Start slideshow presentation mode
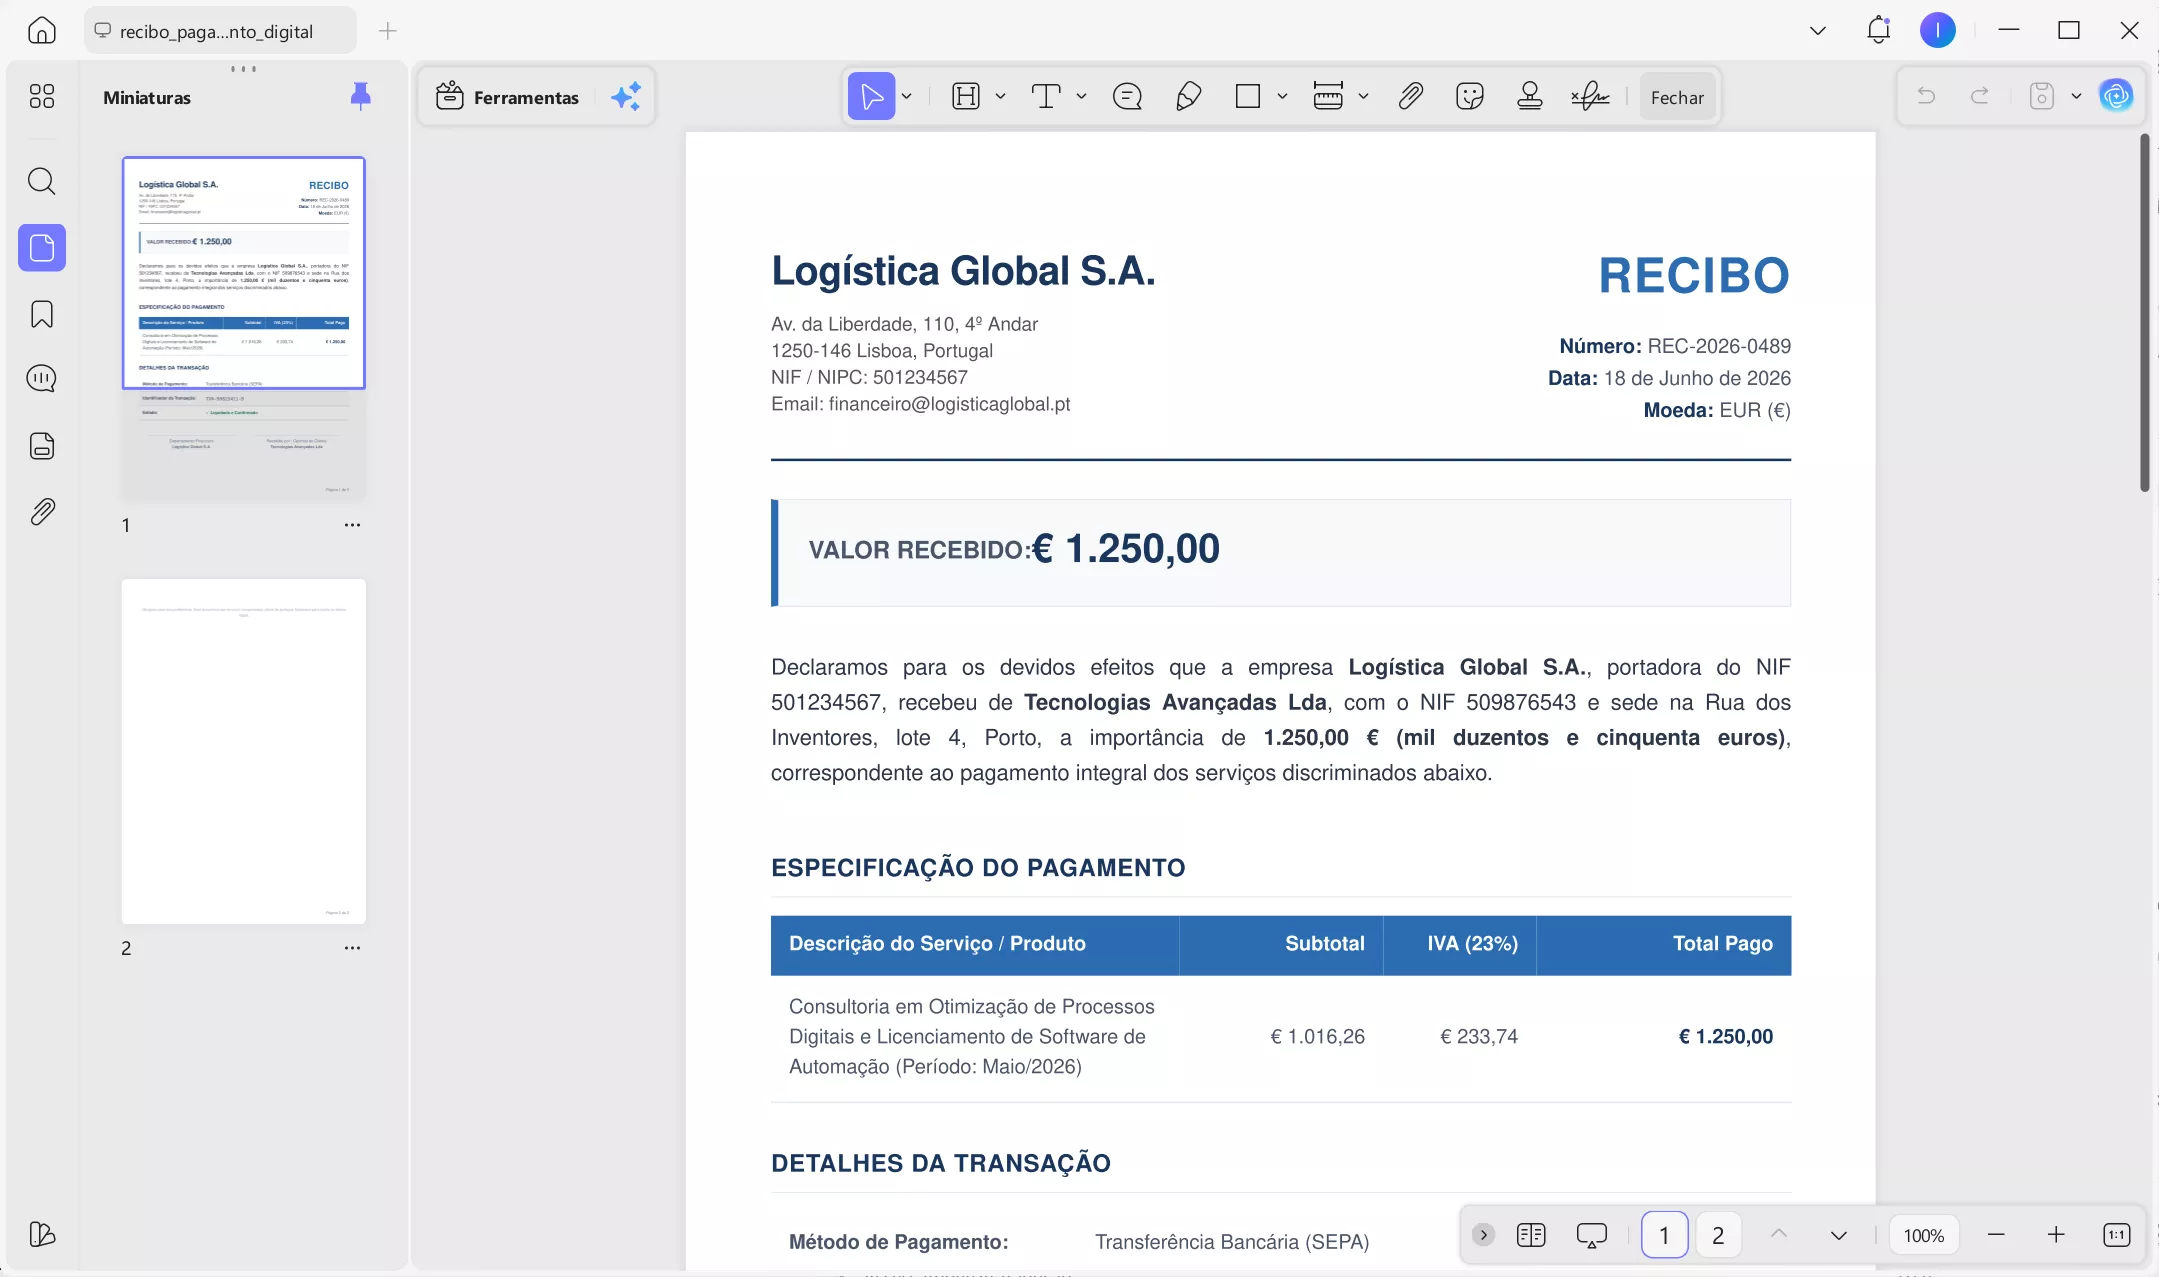 1591,1235
